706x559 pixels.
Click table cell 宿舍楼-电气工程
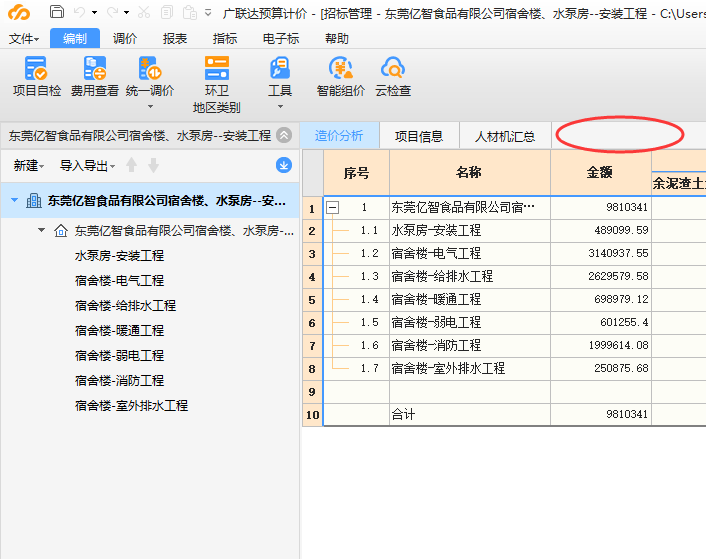(470, 253)
